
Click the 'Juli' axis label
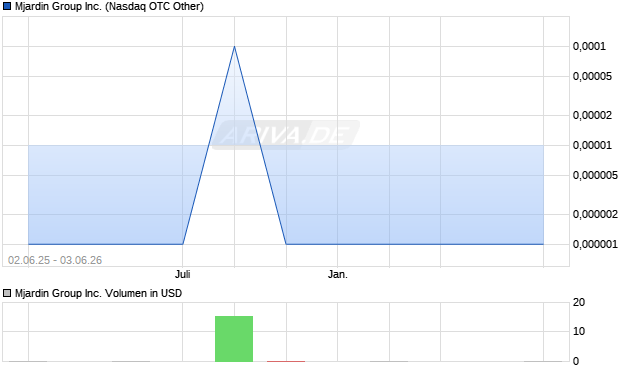point(183,274)
